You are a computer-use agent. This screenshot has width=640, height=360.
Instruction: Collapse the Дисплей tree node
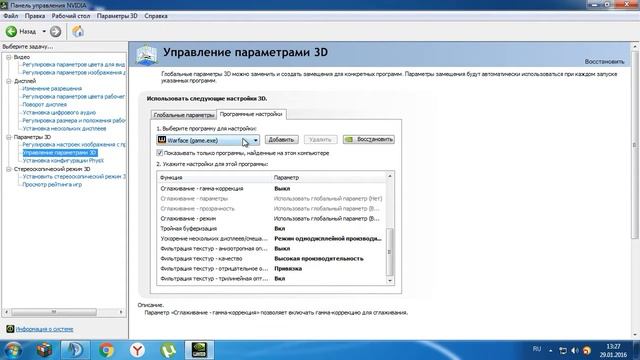tap(9, 81)
